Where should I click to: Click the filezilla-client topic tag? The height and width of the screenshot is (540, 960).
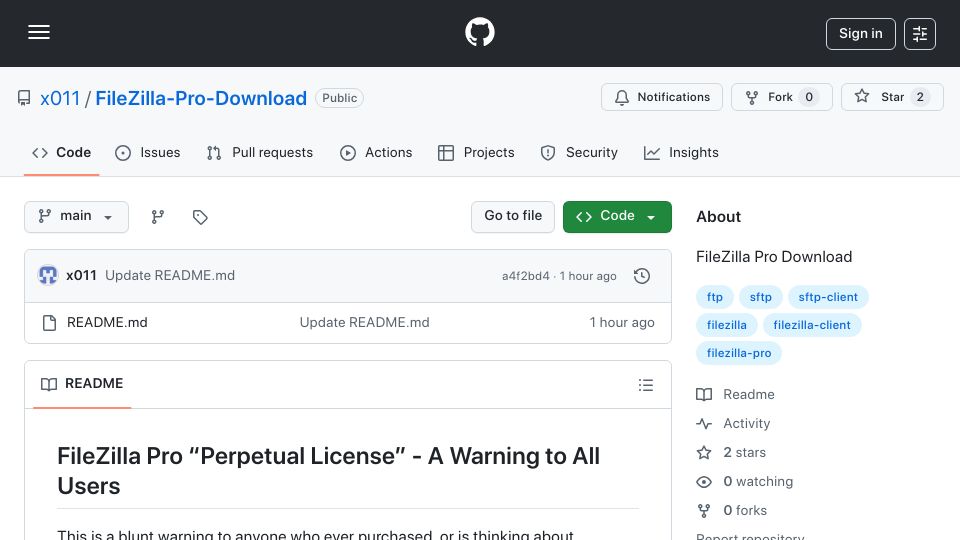click(812, 325)
